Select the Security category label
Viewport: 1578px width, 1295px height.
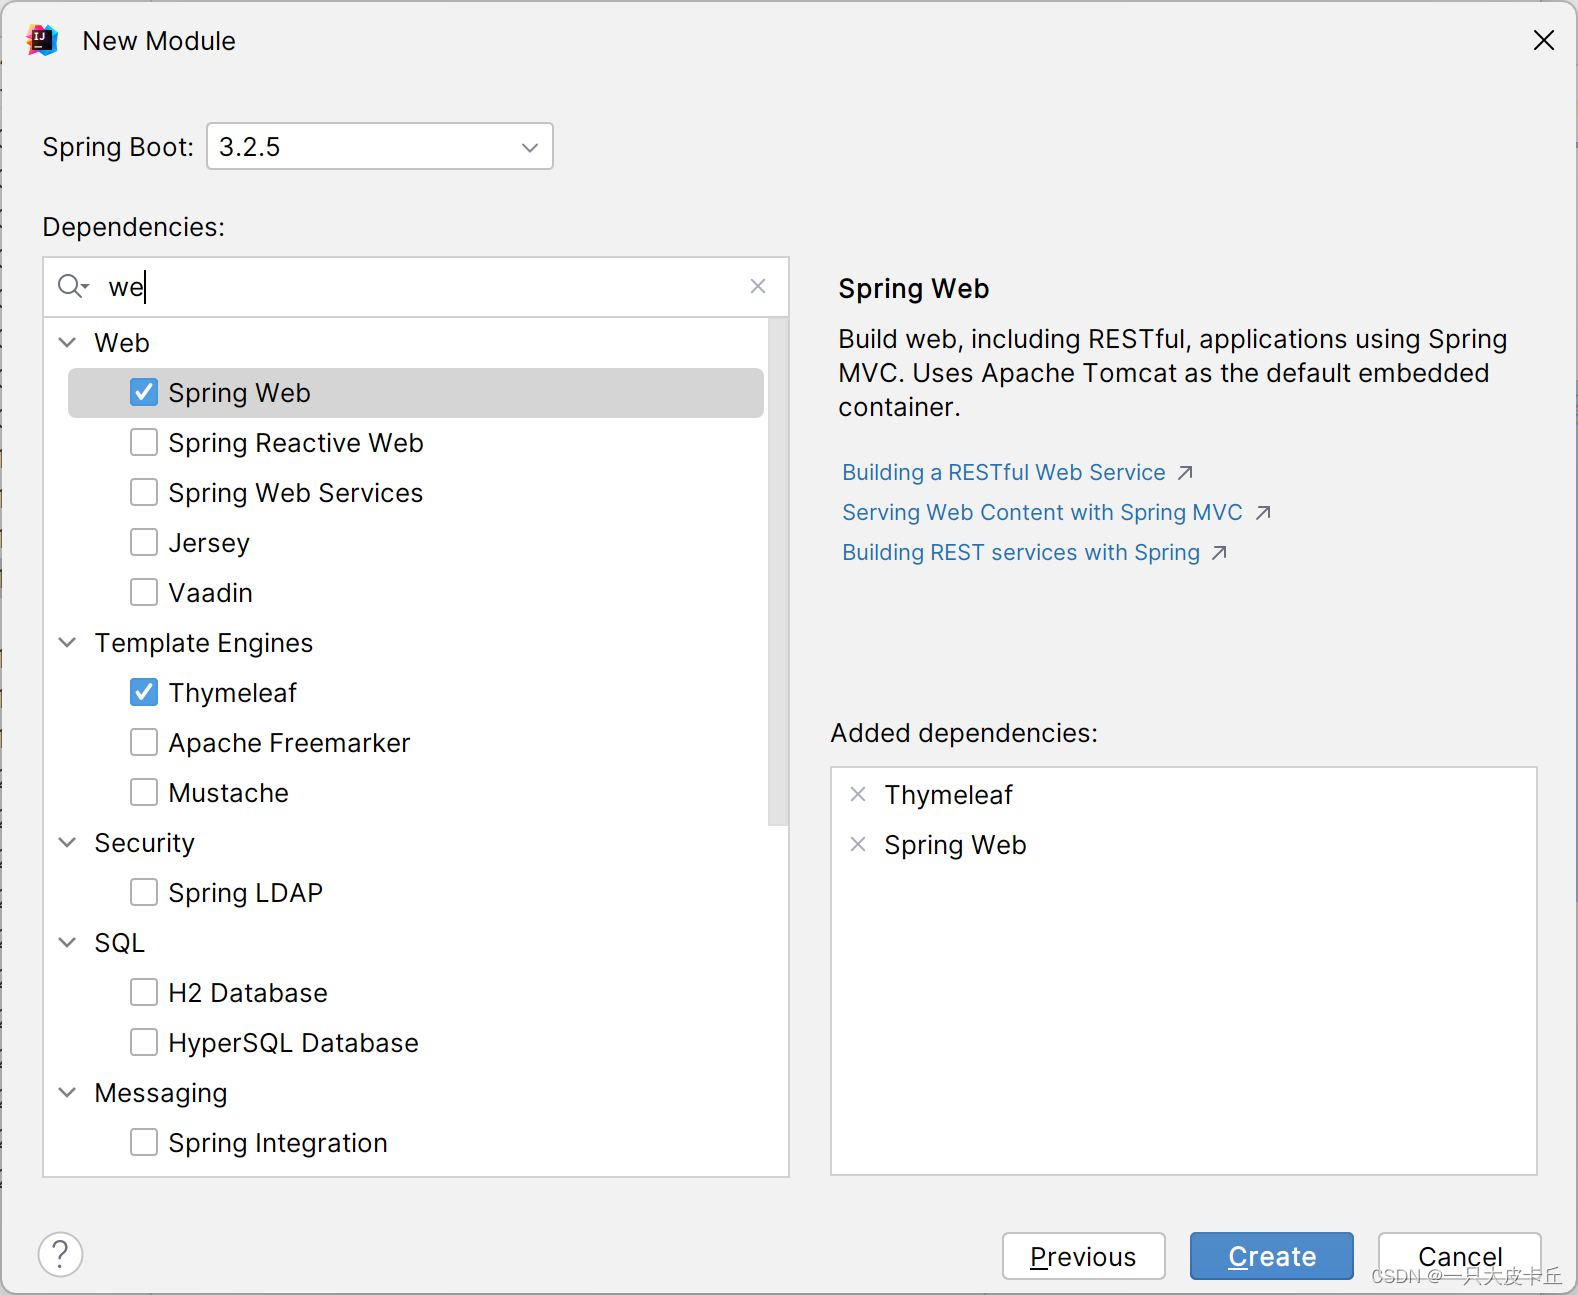point(145,843)
